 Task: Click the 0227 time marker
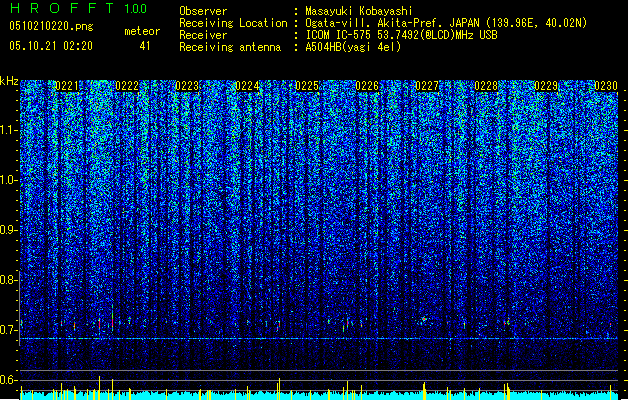(427, 86)
